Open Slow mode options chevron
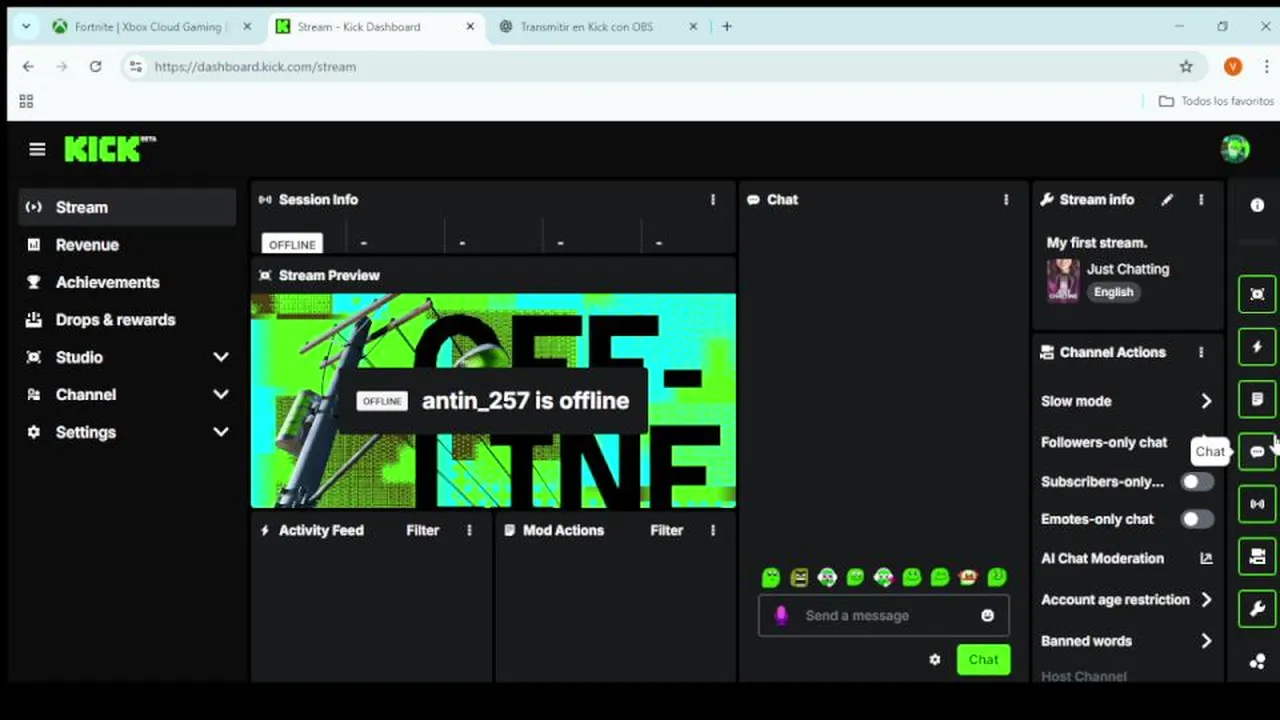The width and height of the screenshot is (1280, 720). pos(1206,401)
